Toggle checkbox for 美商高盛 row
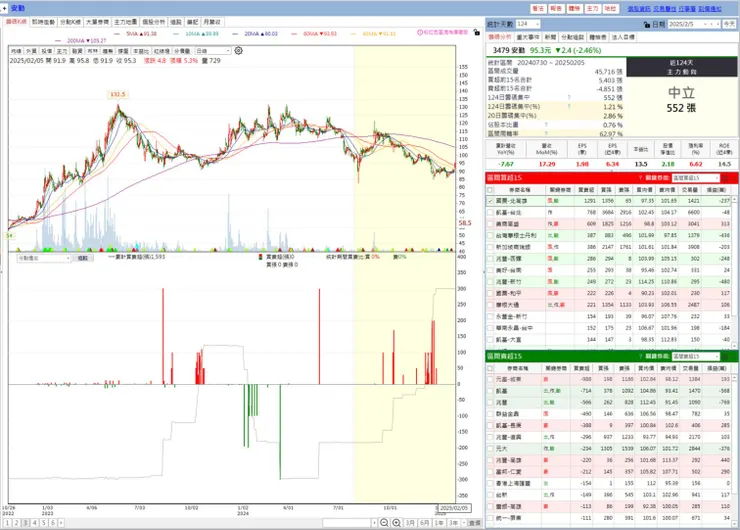This screenshot has width=740, height=530. point(490,224)
